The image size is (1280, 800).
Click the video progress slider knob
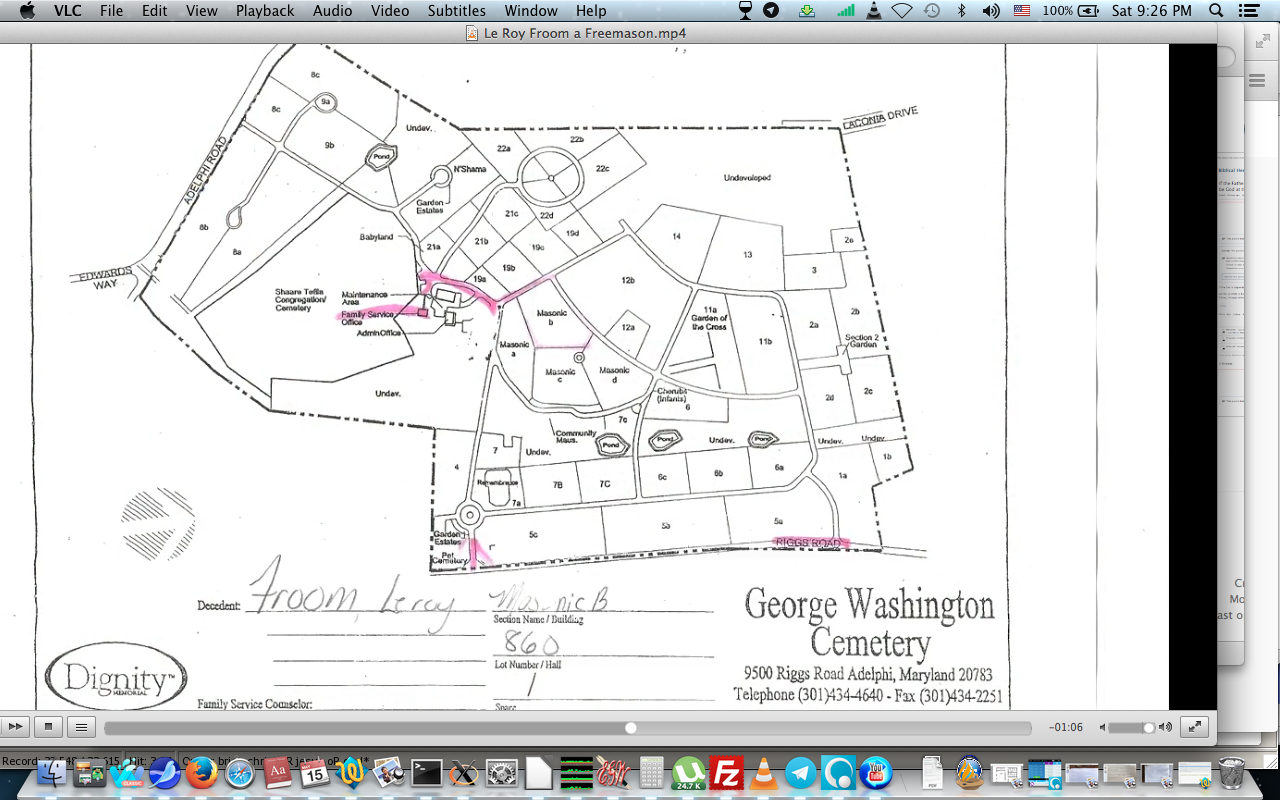pos(631,728)
